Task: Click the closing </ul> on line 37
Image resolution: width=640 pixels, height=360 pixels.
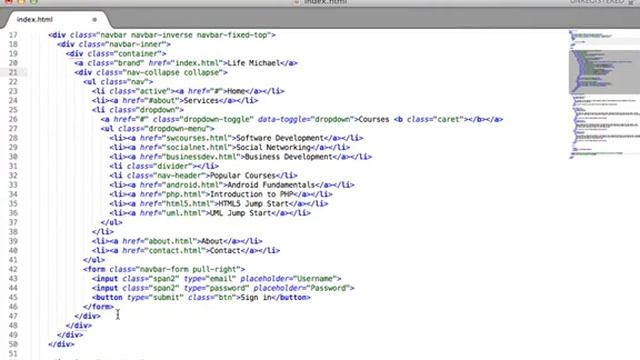Action: (111, 223)
